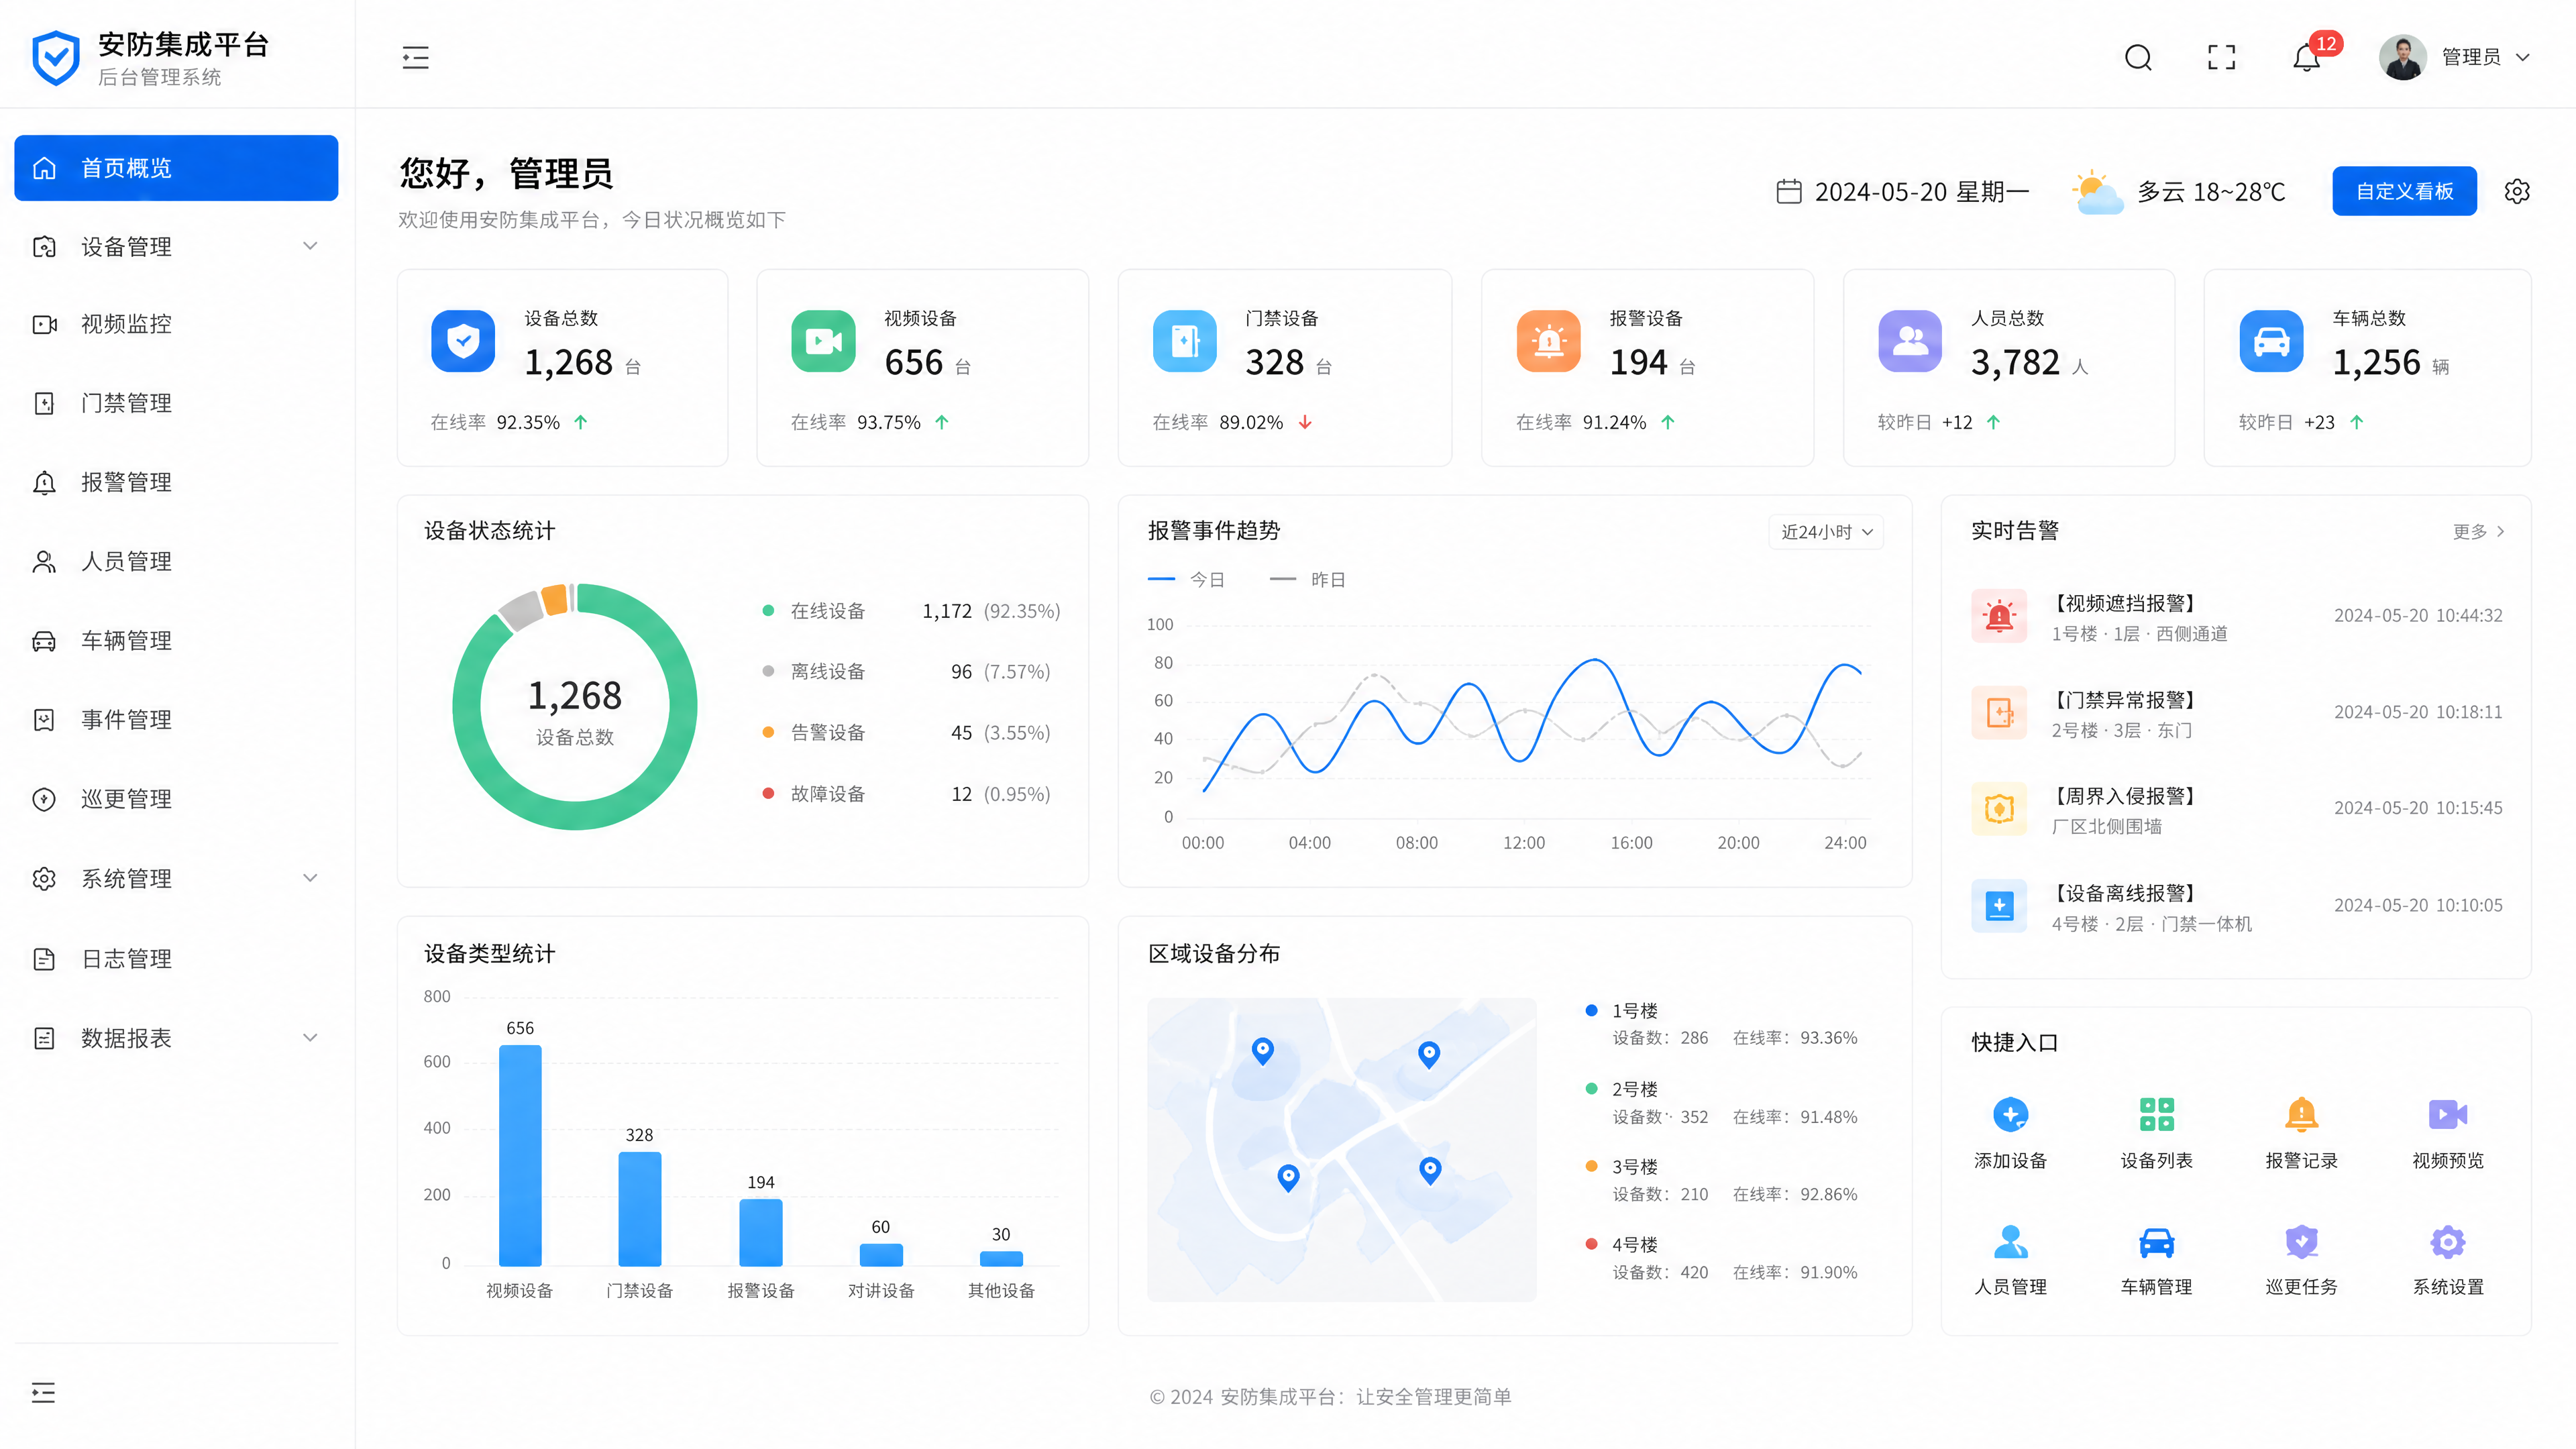Viewport: 2576px width, 1449px height.
Task: Open dashboard settings gear icon
Action: click(2517, 191)
